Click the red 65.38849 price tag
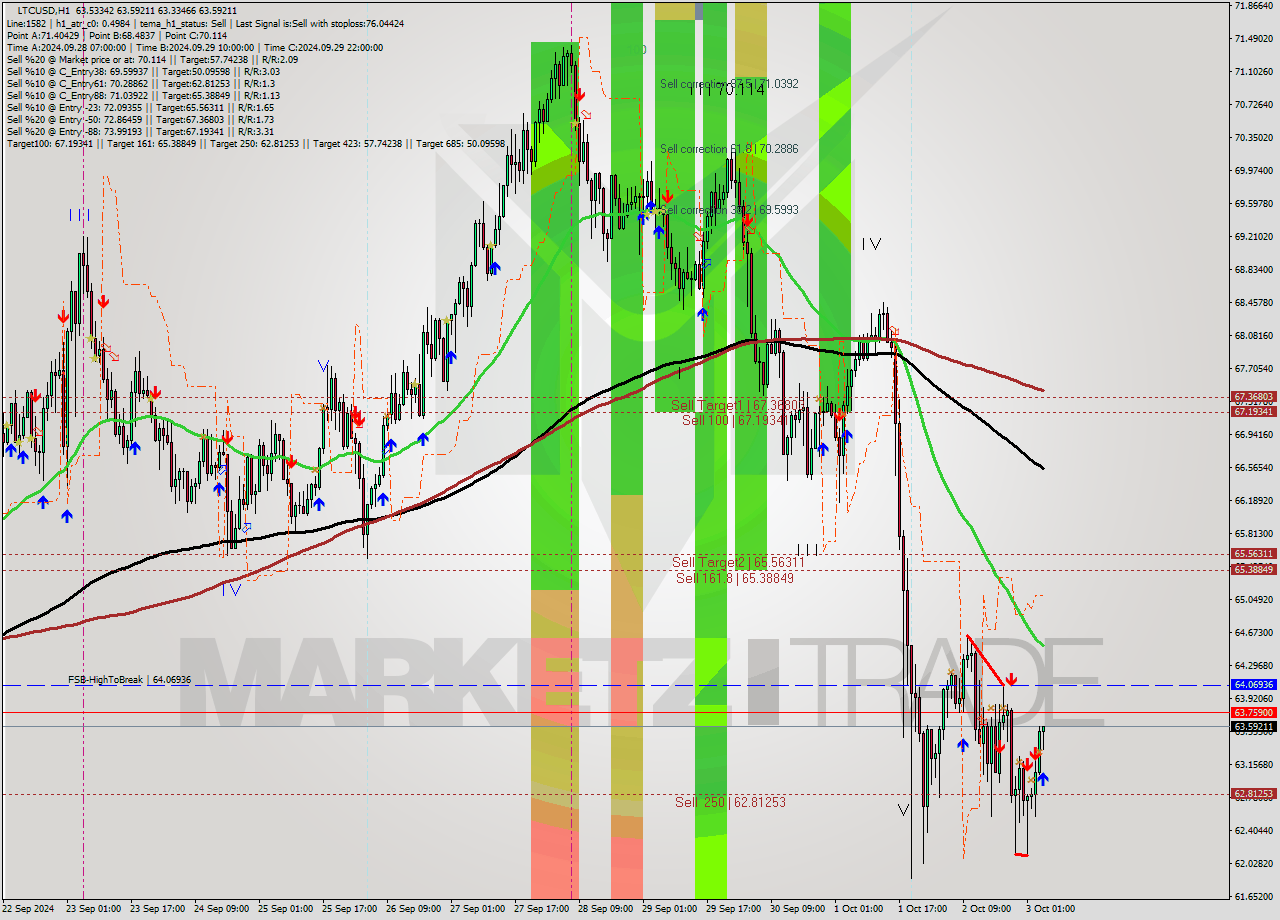Viewport: 1280px width, 920px height. (x=1253, y=570)
